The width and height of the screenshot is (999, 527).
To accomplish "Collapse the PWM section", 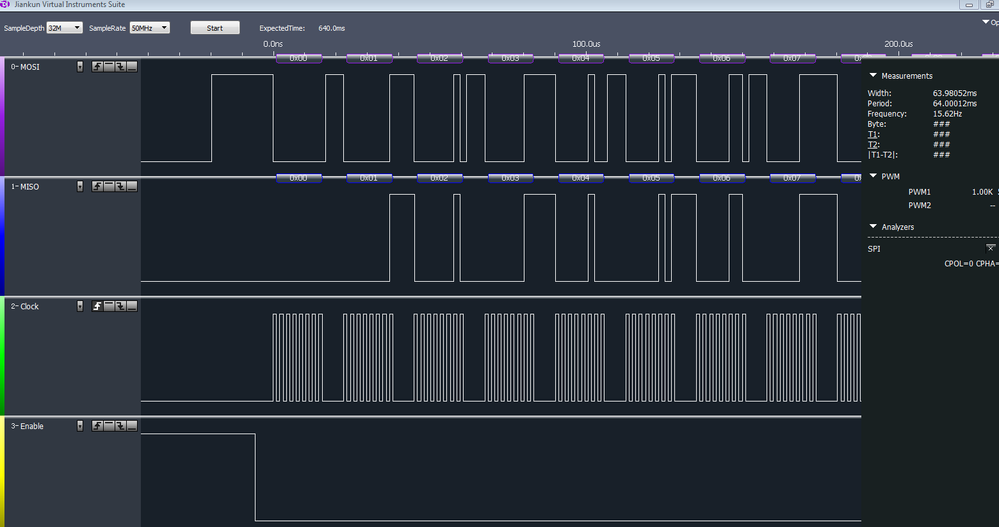I will pos(873,176).
